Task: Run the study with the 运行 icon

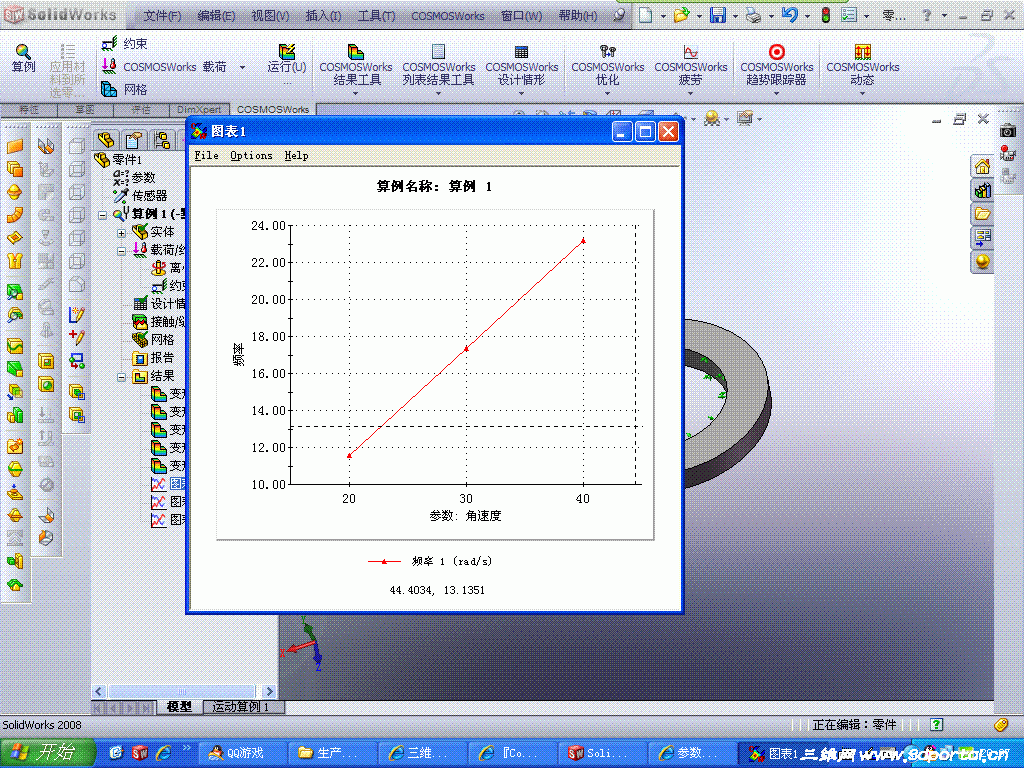Action: (x=287, y=52)
